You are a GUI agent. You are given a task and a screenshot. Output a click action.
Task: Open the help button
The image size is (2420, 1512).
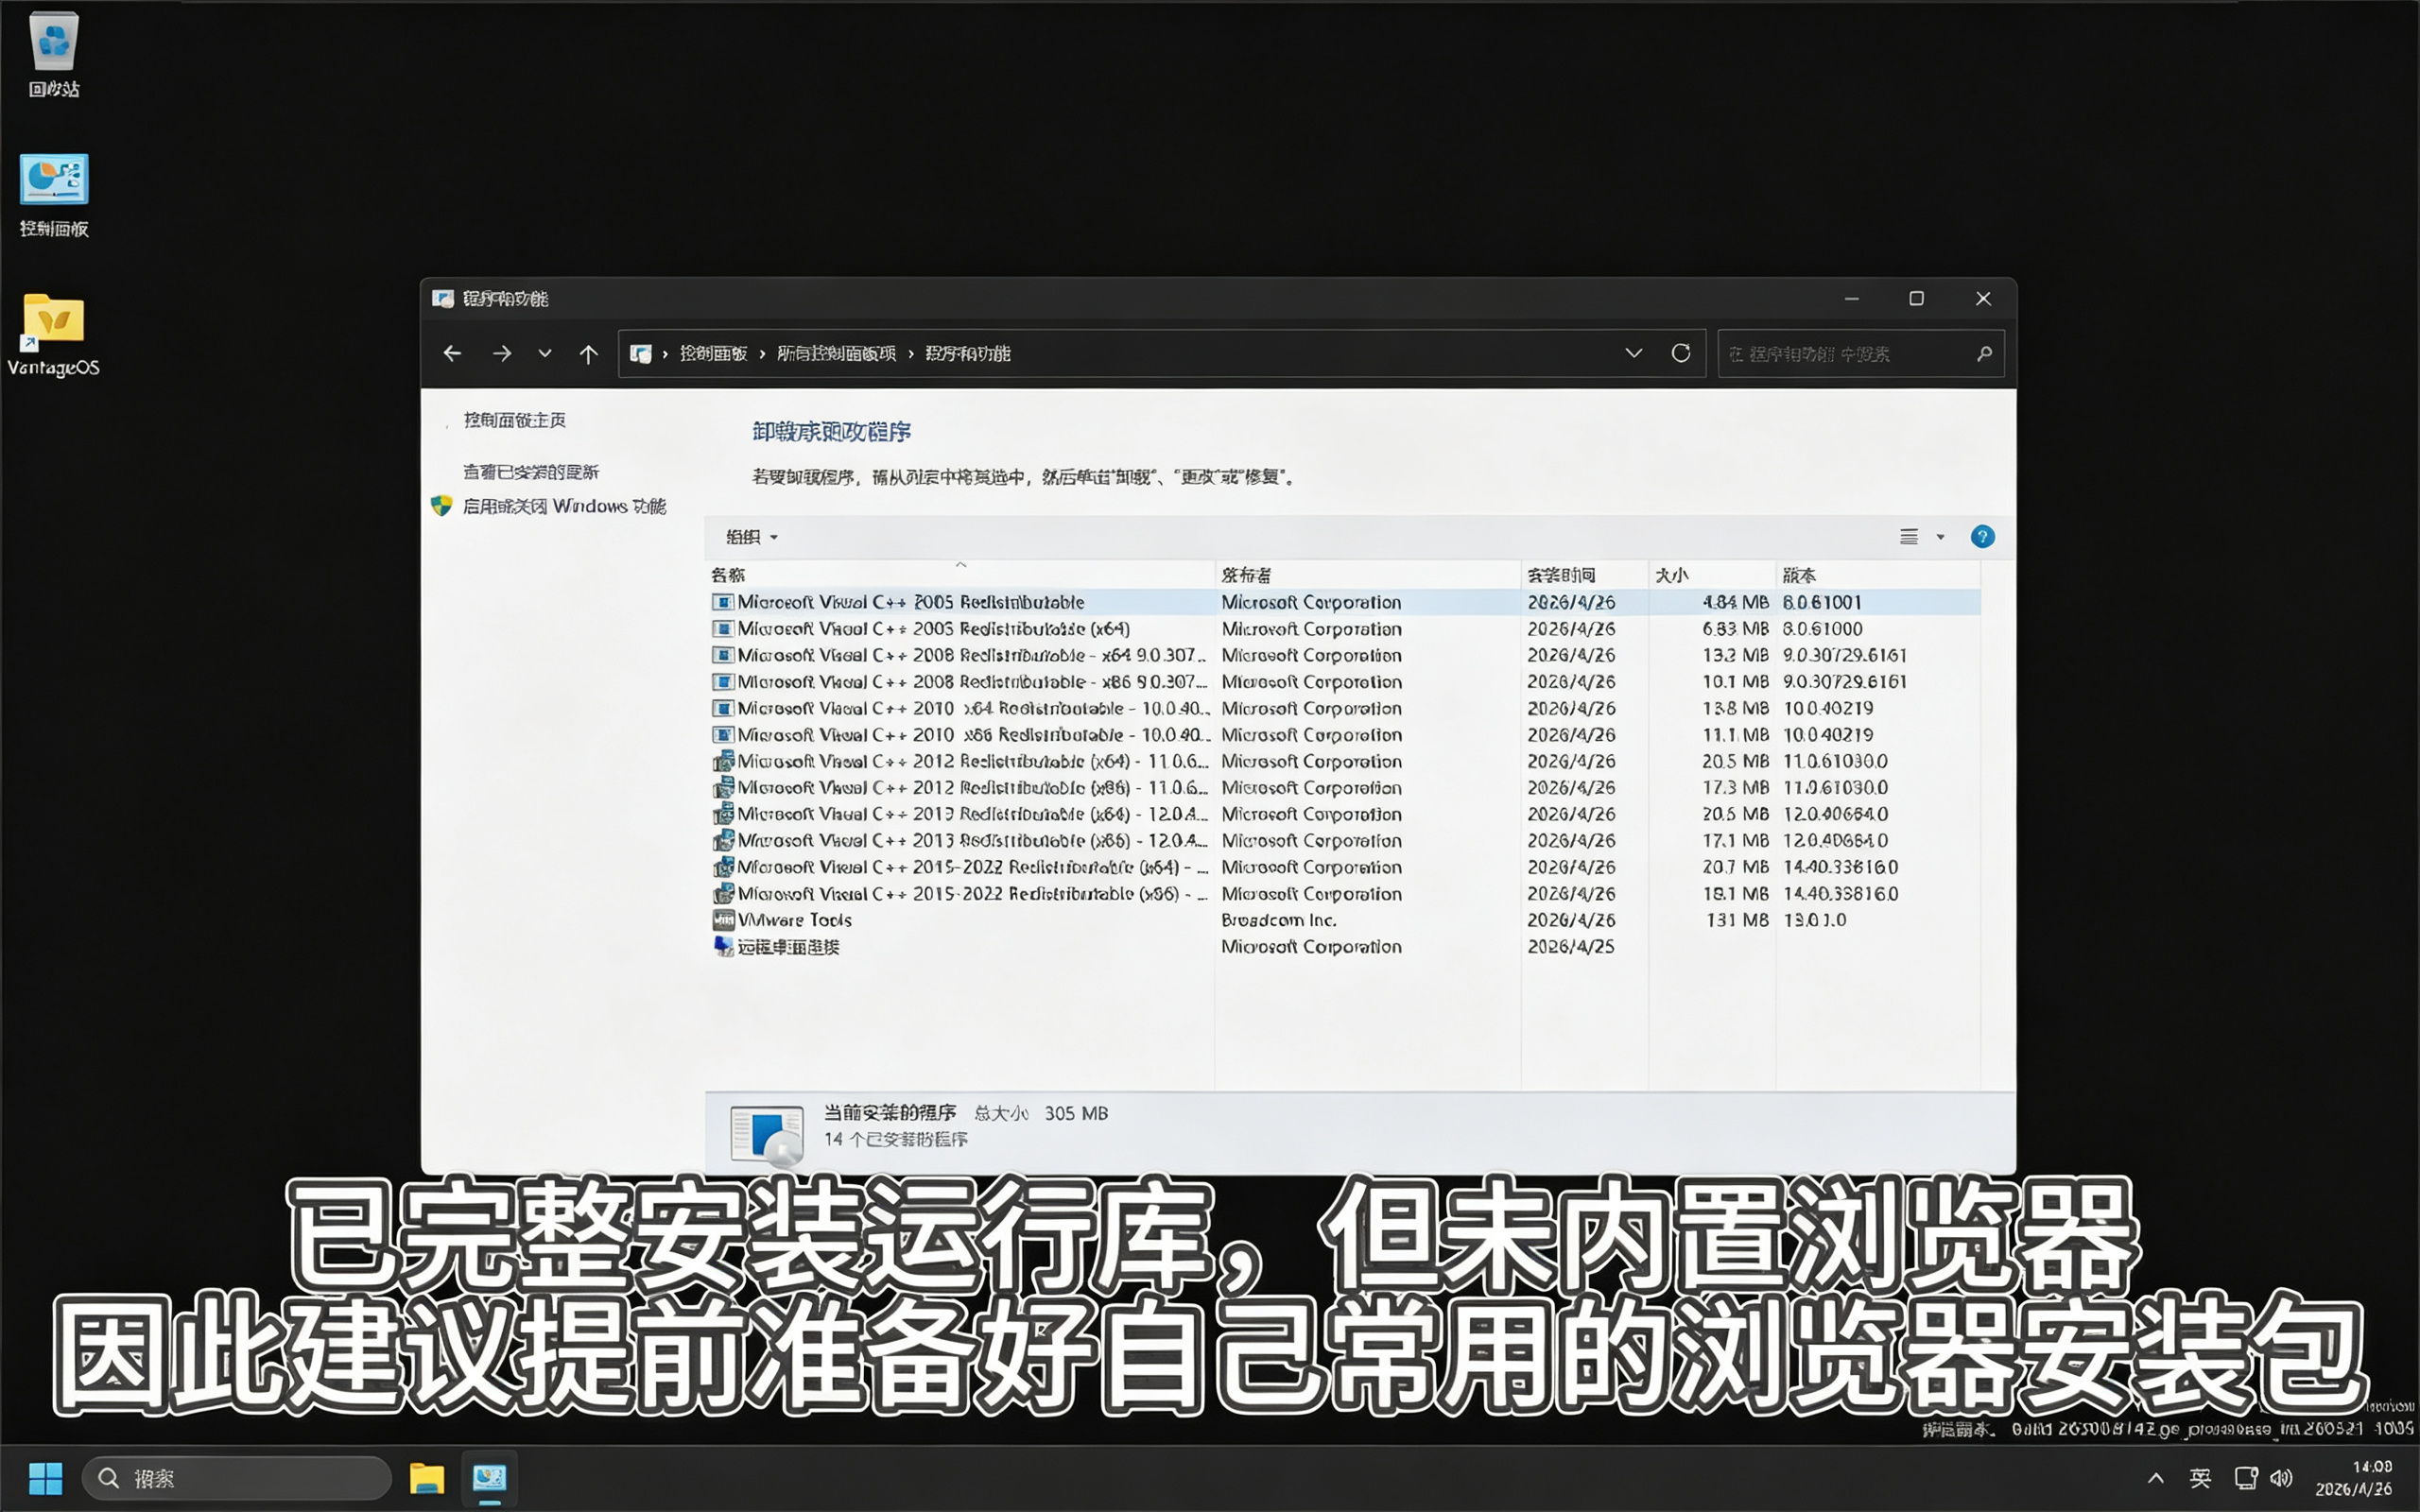pos(1982,537)
